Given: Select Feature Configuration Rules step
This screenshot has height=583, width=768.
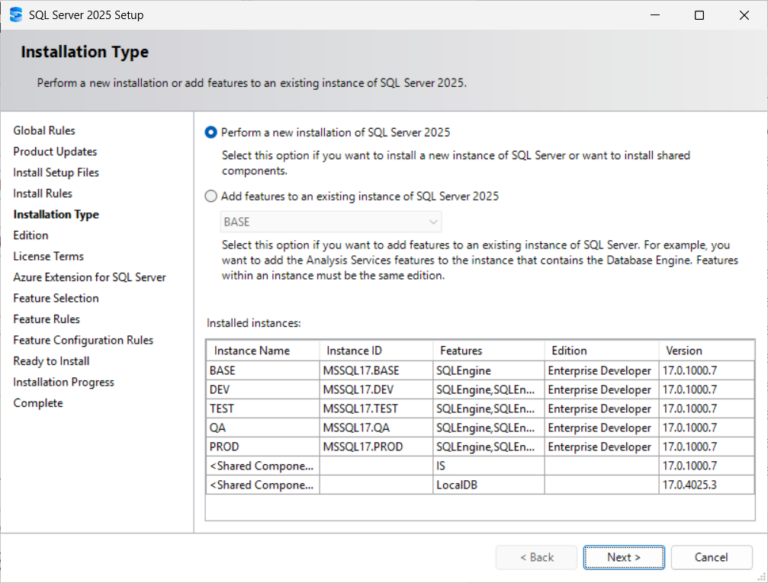Looking at the screenshot, I should [83, 340].
